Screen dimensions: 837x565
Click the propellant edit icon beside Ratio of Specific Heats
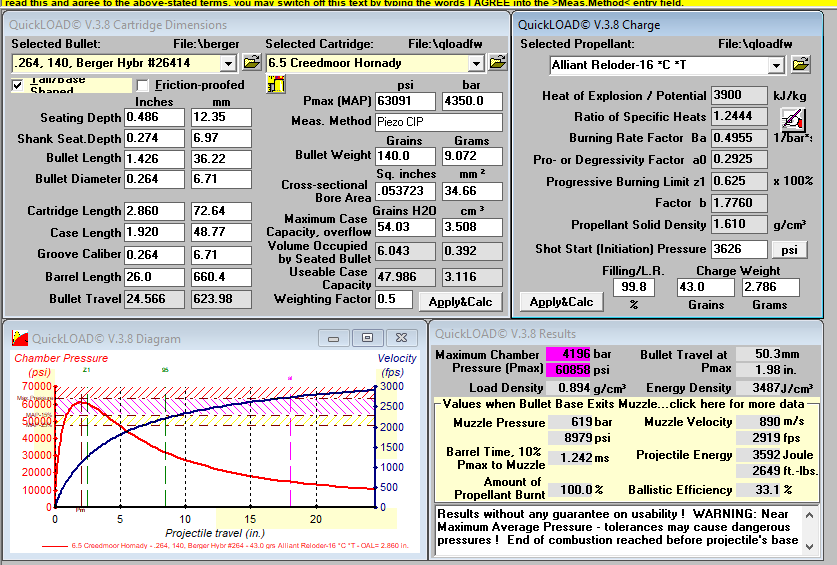point(792,119)
